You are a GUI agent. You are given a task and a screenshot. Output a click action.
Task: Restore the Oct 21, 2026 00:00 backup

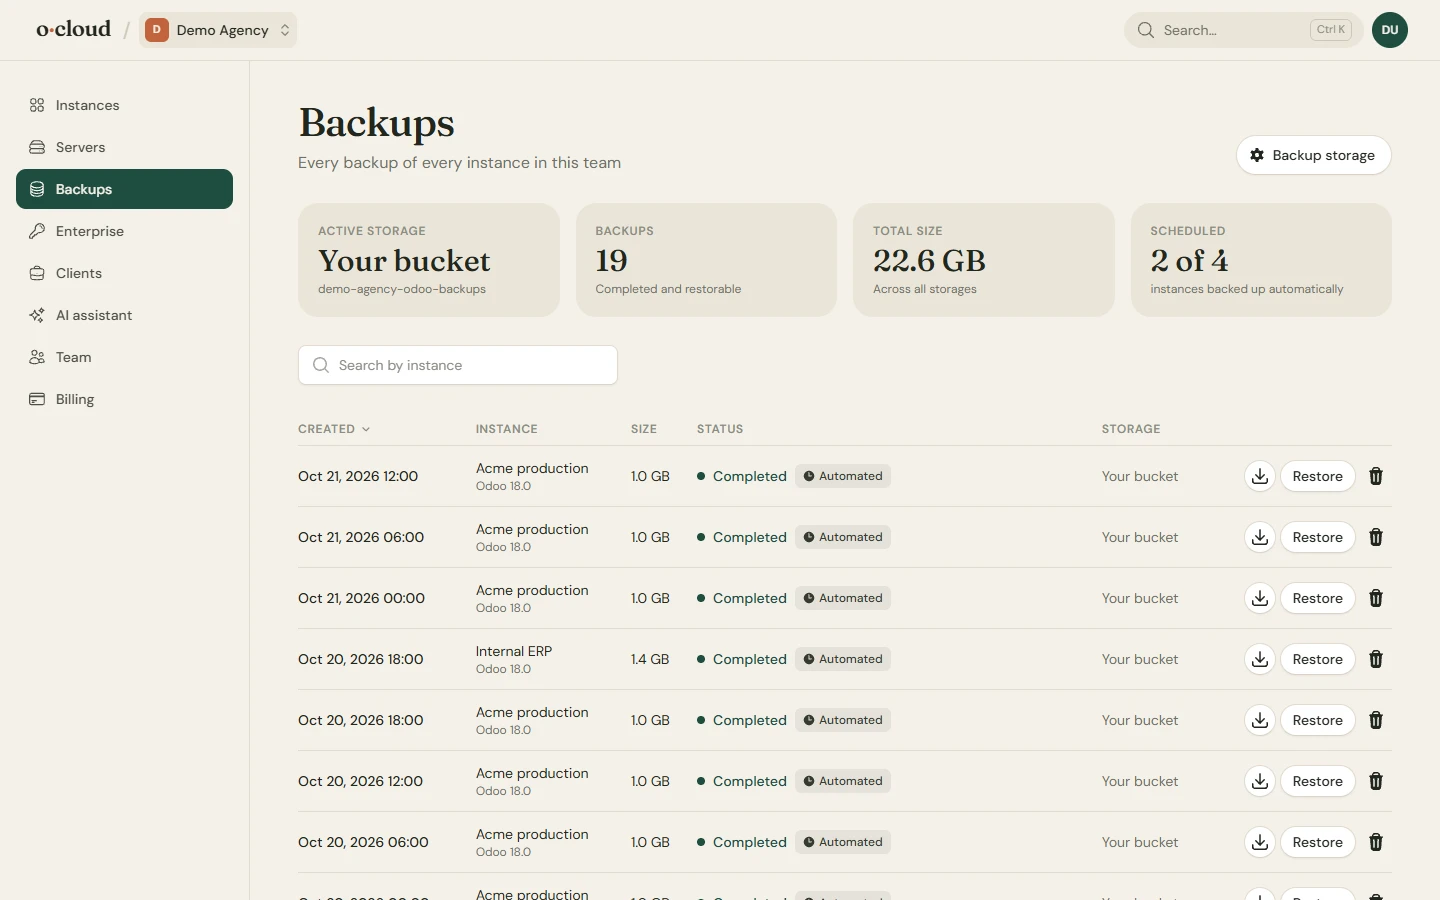point(1318,598)
